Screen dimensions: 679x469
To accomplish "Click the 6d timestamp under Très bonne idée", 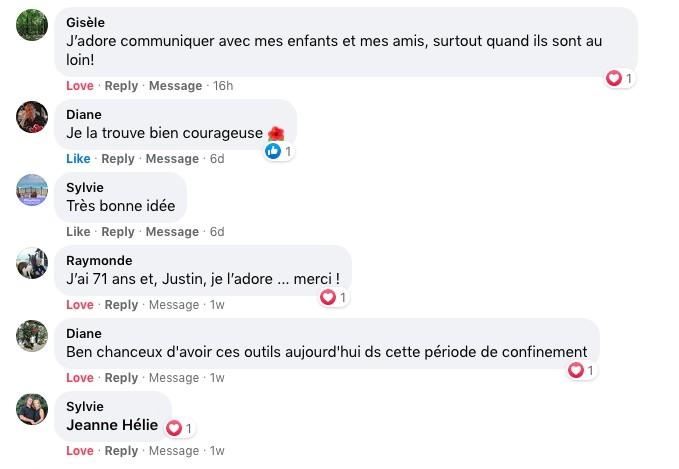I will [217, 232].
